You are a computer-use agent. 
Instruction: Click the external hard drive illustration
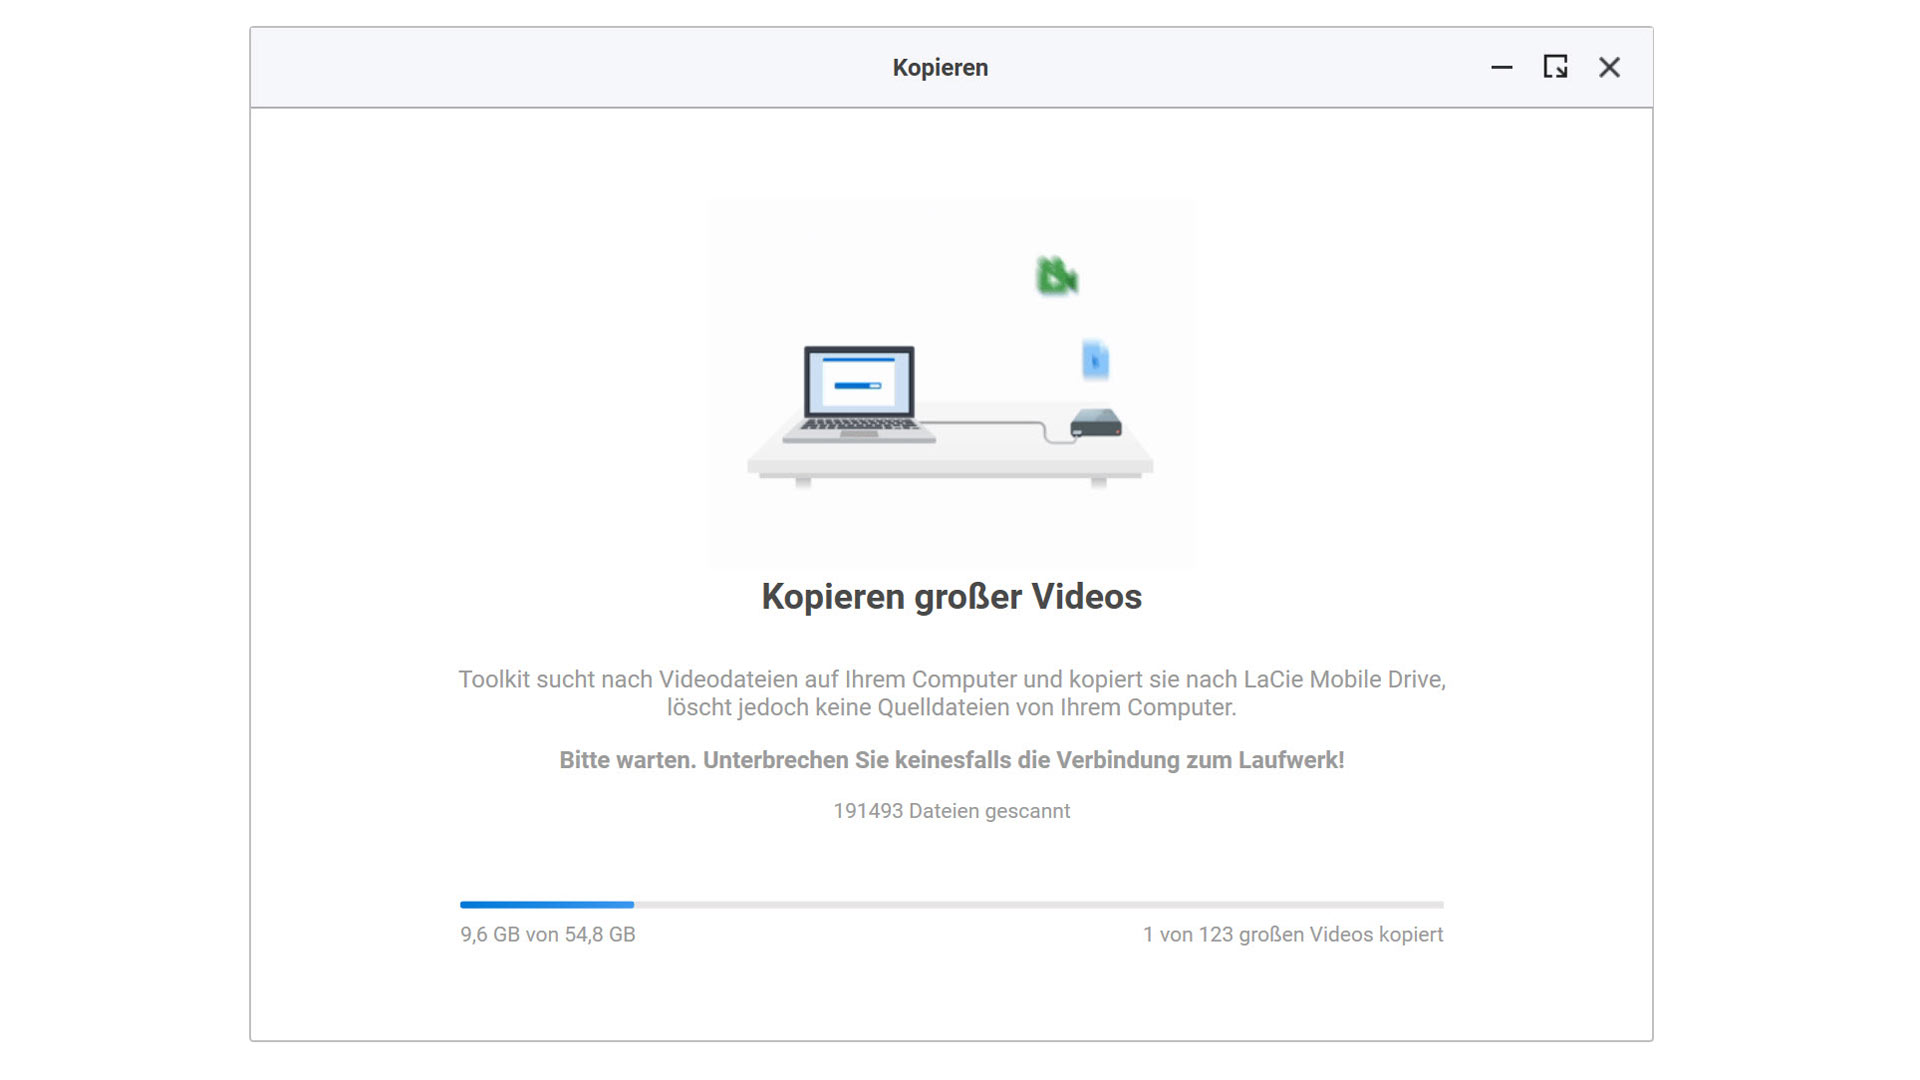pyautogui.click(x=1096, y=424)
